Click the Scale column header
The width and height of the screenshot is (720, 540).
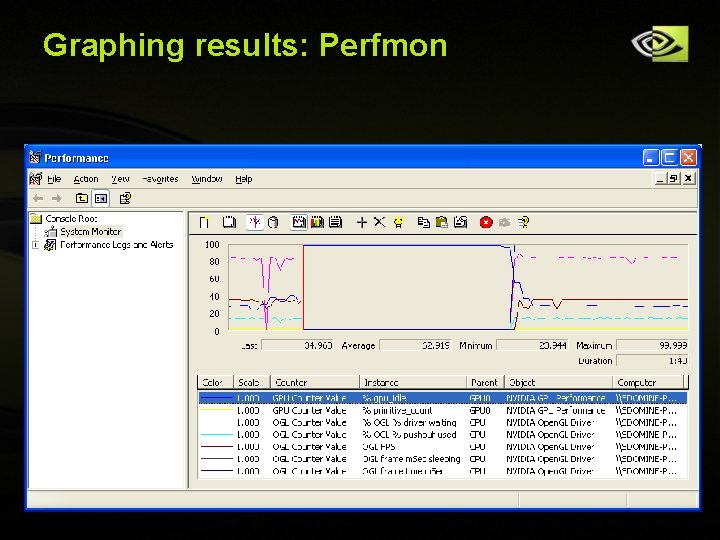(x=252, y=382)
